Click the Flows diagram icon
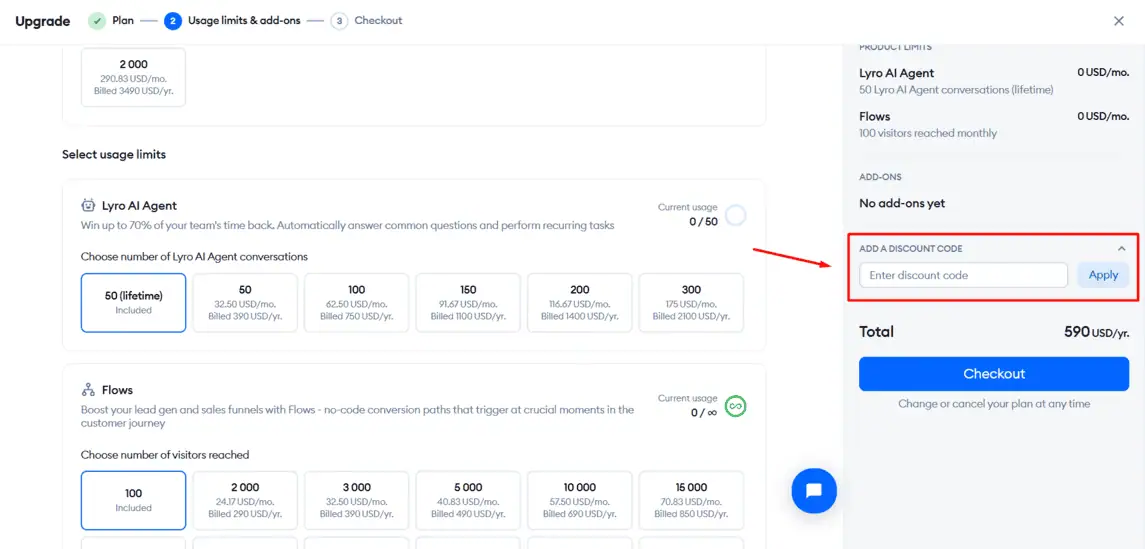Viewport: 1145px width, 549px height. pos(88,390)
